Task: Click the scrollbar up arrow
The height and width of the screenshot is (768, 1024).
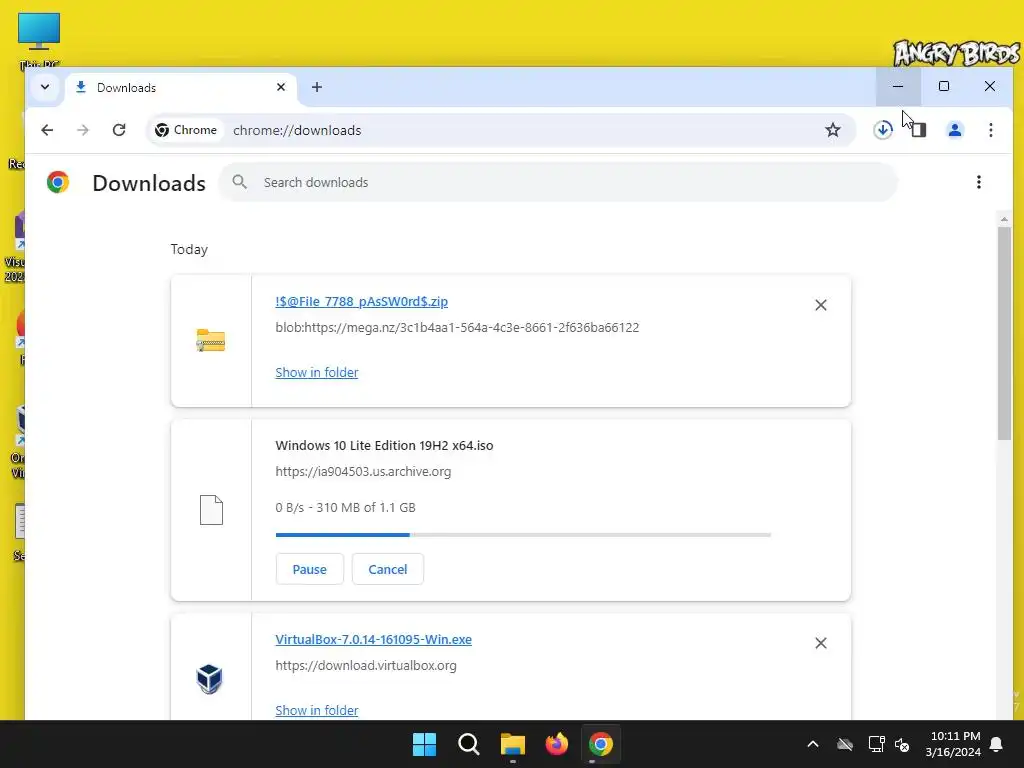Action: coord(1004,219)
